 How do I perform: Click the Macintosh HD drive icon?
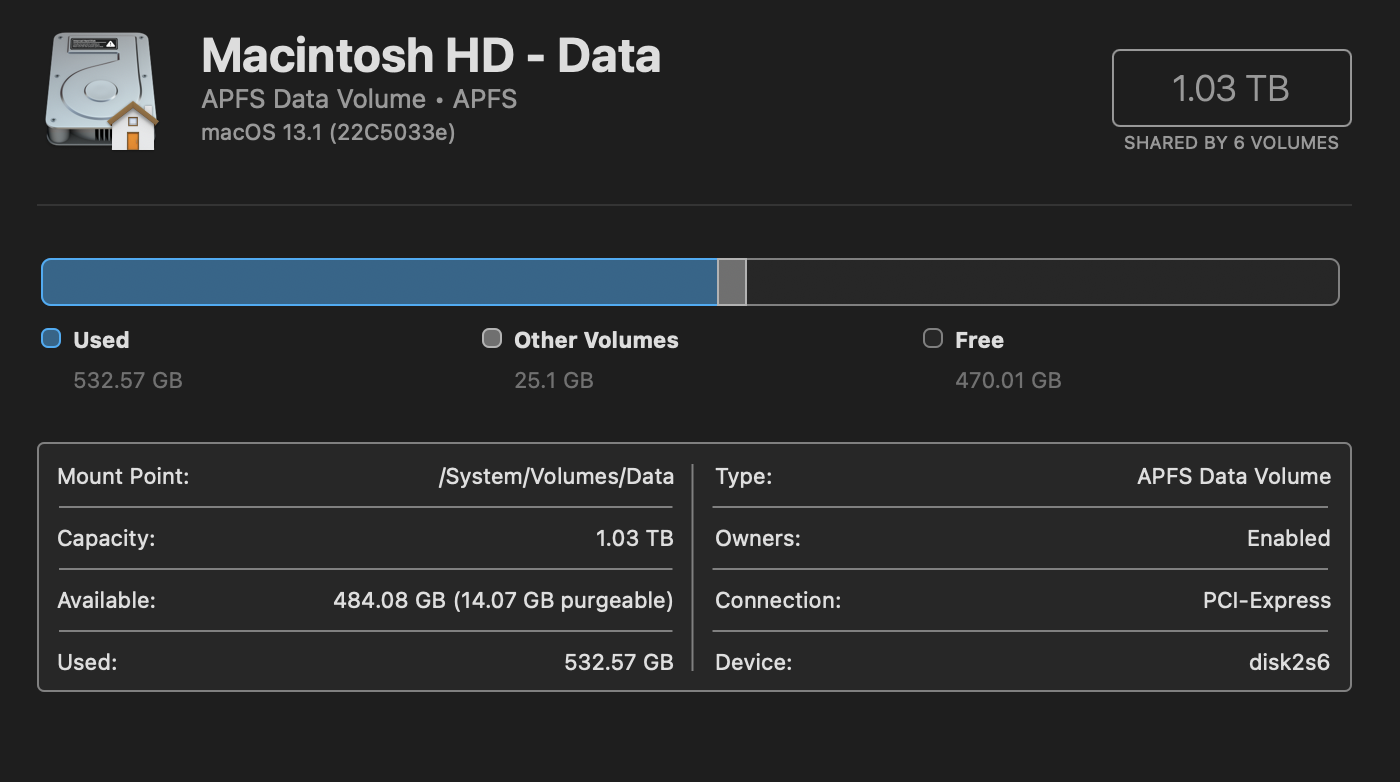(102, 91)
